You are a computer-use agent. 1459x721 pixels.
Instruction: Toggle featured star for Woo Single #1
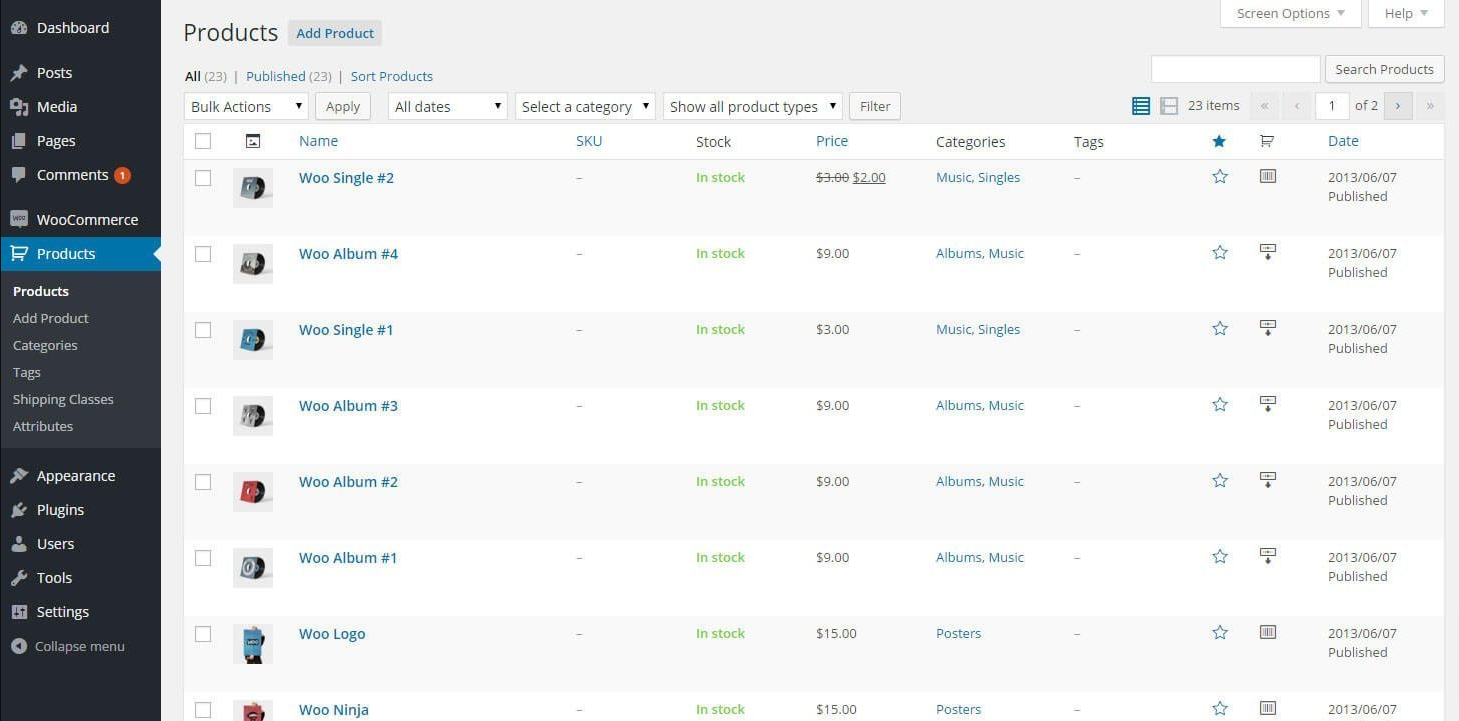1219,329
